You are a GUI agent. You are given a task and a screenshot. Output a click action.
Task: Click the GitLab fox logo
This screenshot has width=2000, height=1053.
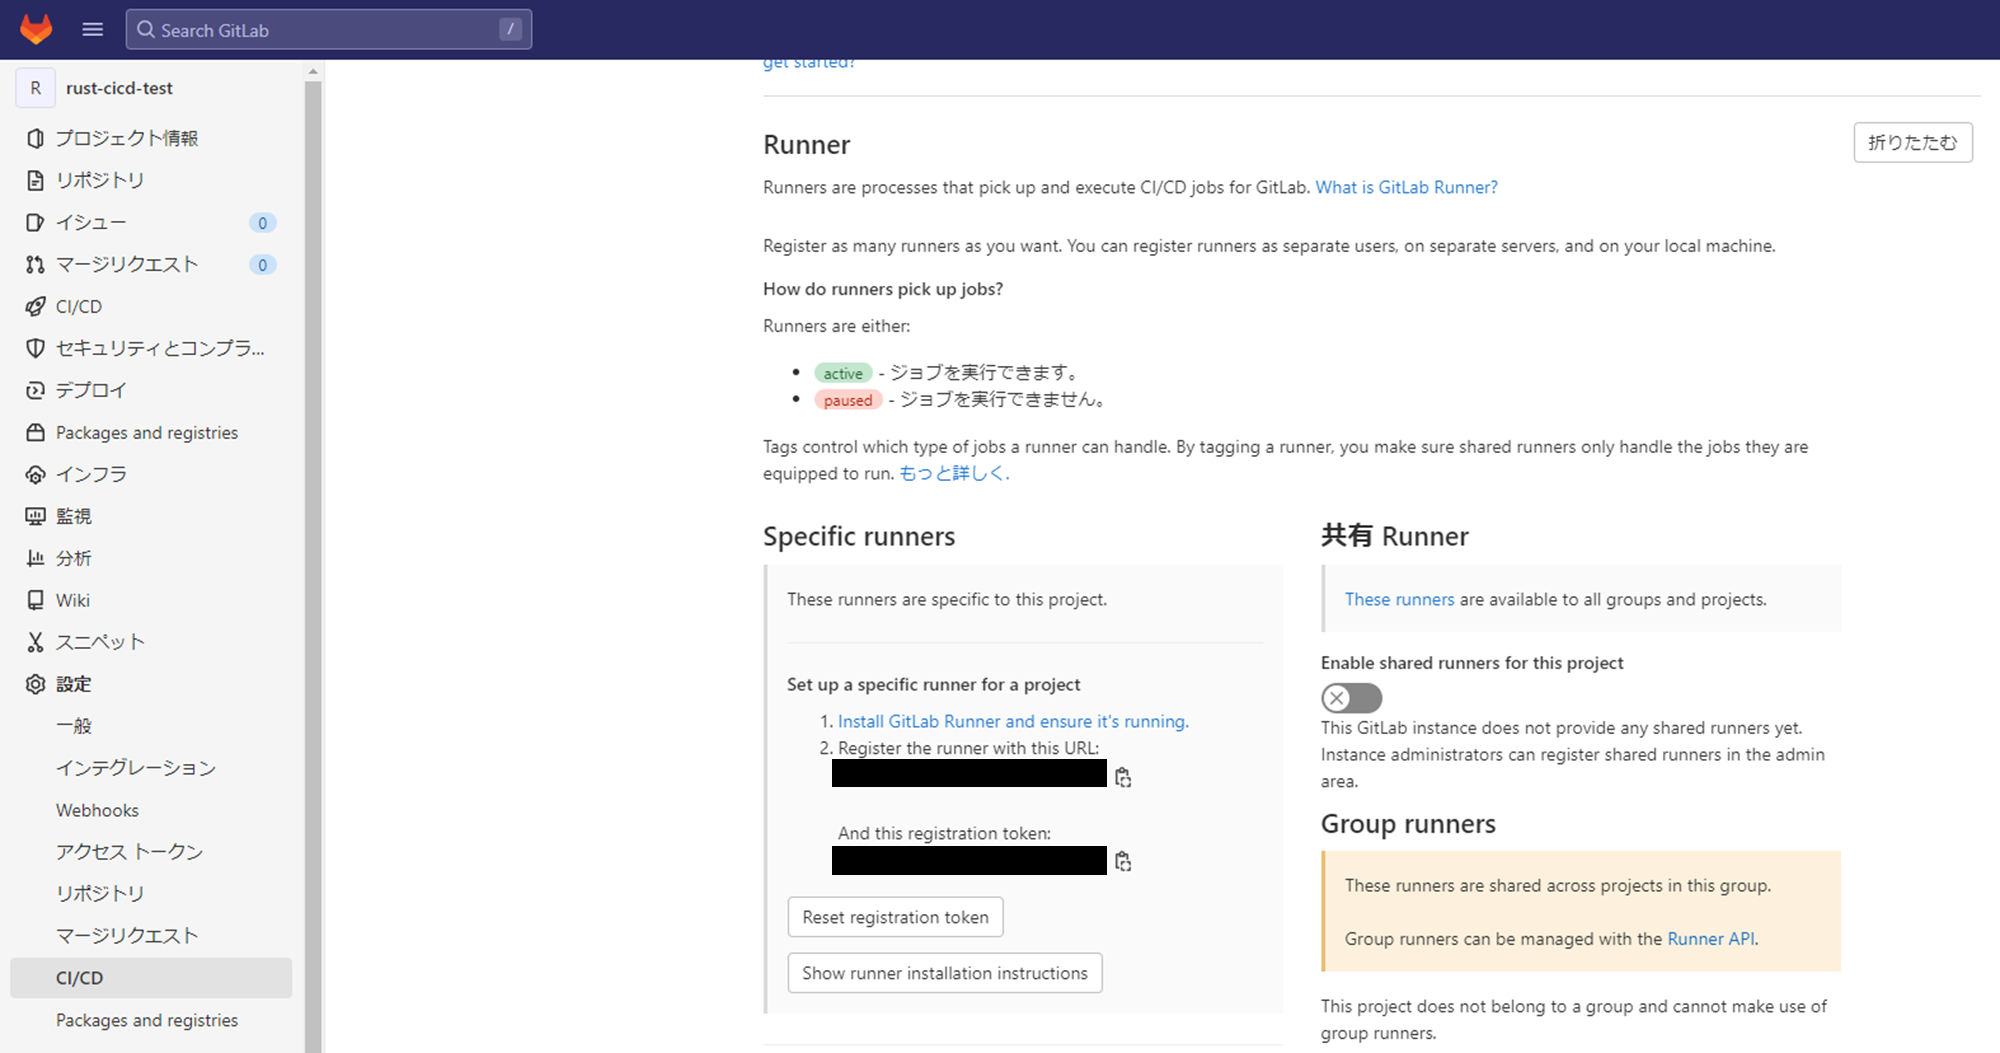[36, 29]
